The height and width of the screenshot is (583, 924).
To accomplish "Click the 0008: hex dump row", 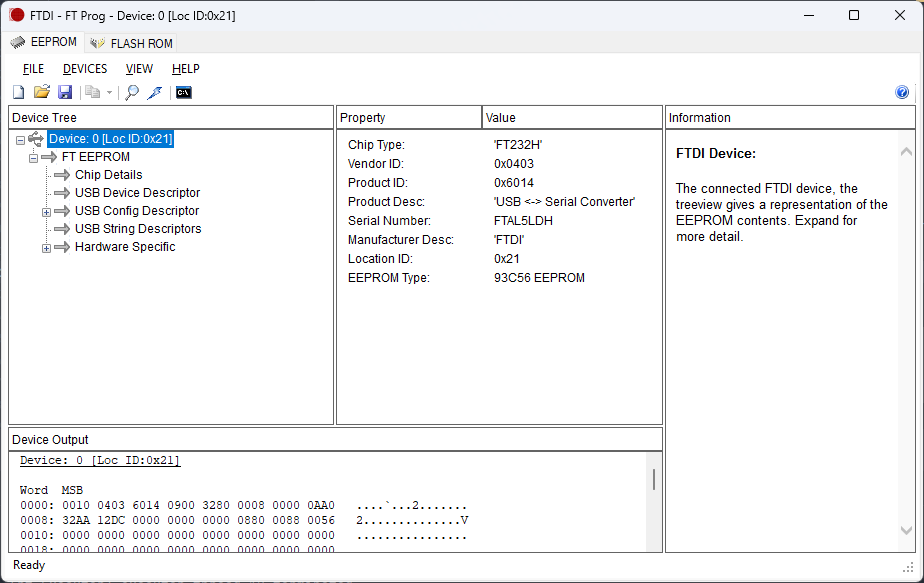I will pyautogui.click(x=244, y=520).
